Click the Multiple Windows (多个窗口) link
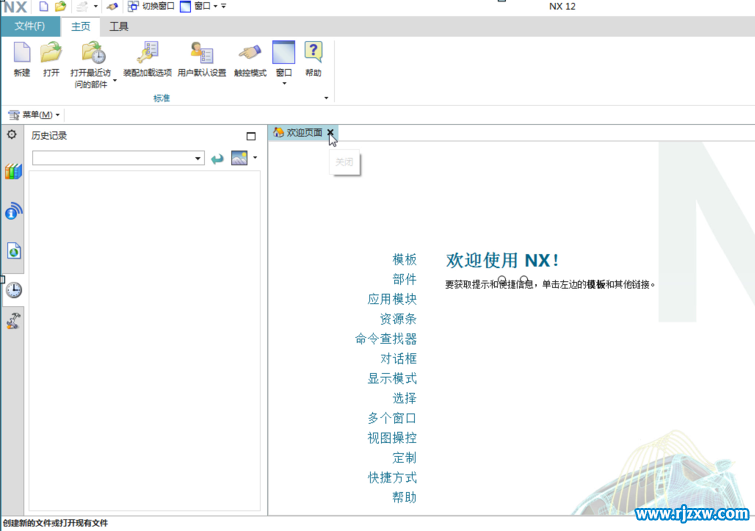Image resolution: width=755 pixels, height=531 pixels. pyautogui.click(x=392, y=418)
